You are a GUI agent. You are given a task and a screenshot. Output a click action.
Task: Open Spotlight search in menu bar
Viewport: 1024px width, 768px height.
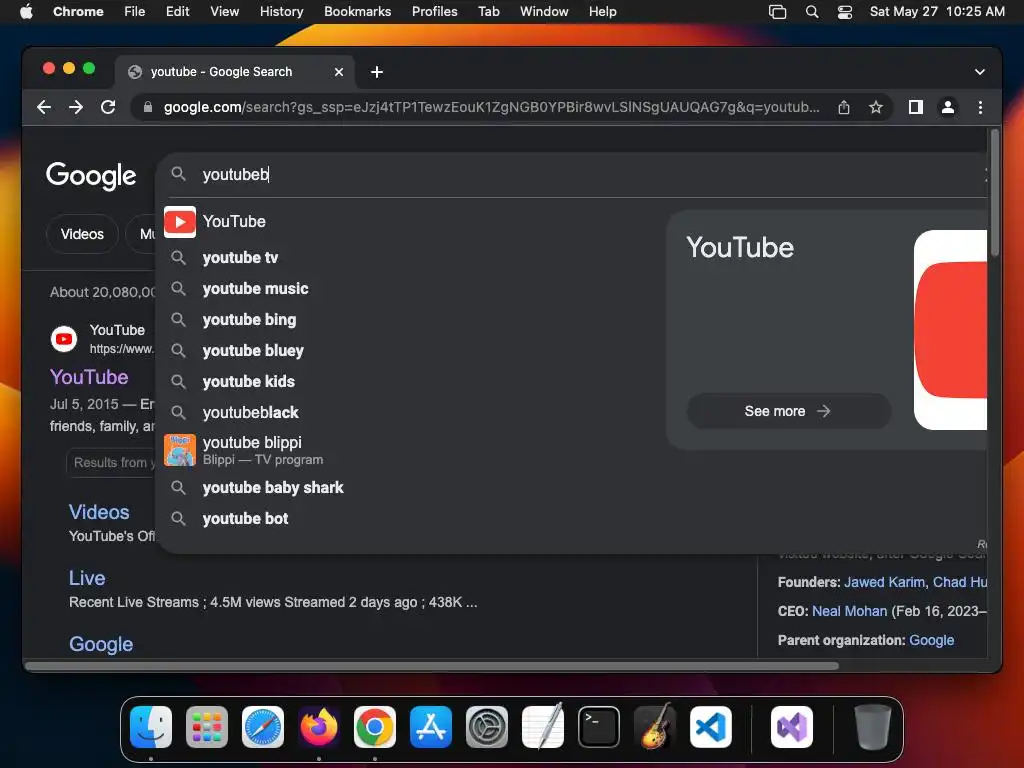tap(812, 12)
